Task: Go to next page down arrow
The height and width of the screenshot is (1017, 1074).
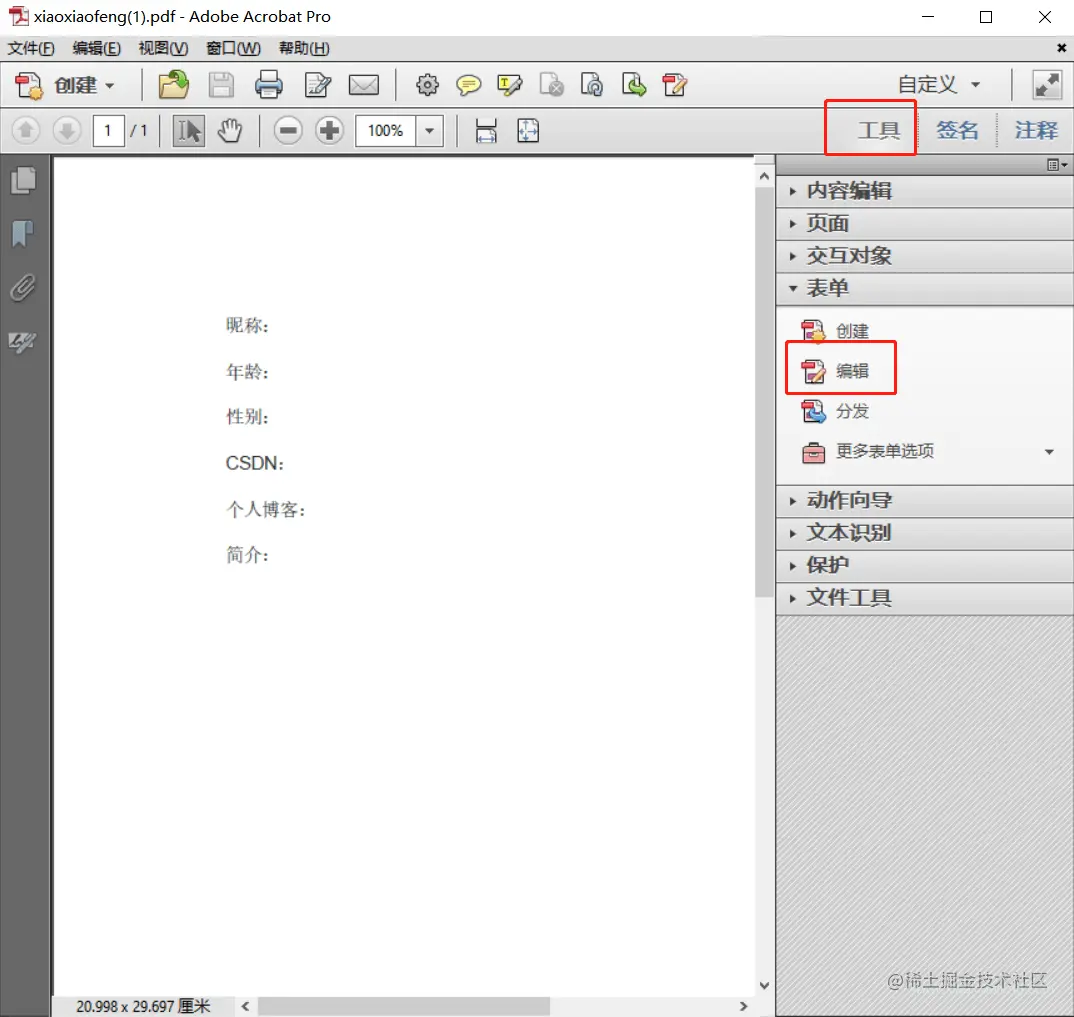Action: coord(67,130)
